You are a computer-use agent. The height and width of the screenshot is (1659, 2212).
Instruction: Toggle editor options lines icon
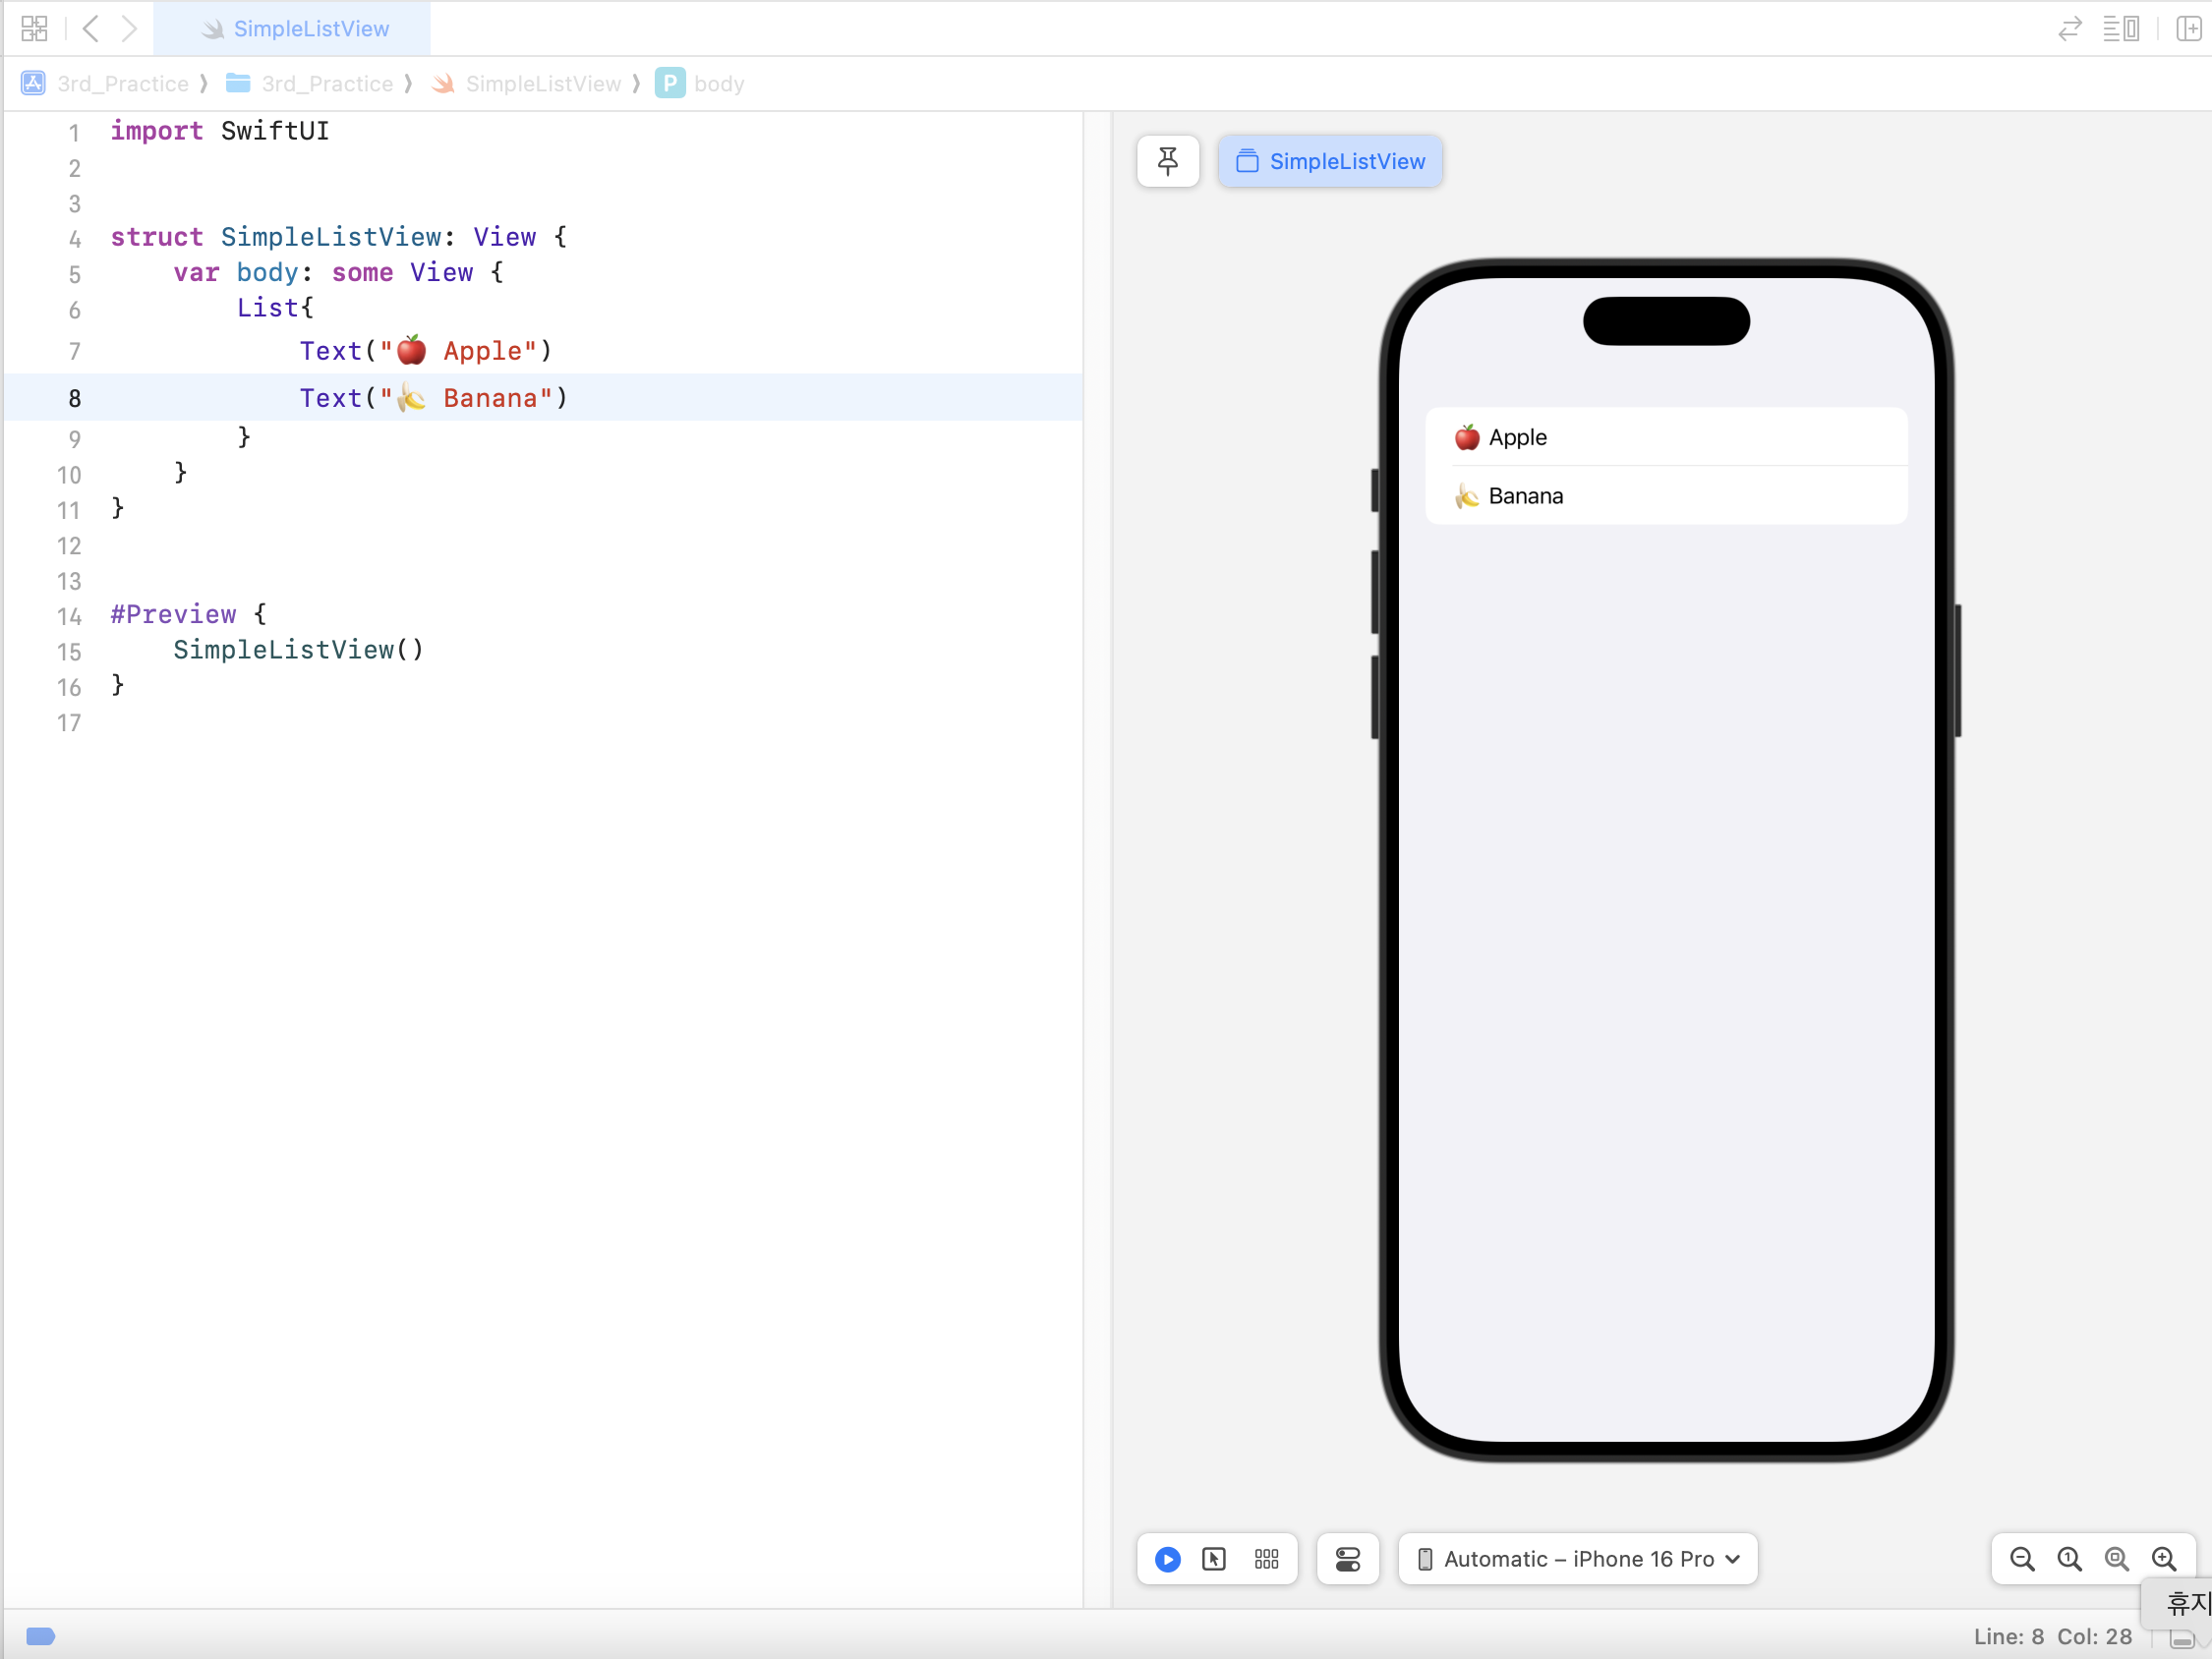click(2120, 28)
